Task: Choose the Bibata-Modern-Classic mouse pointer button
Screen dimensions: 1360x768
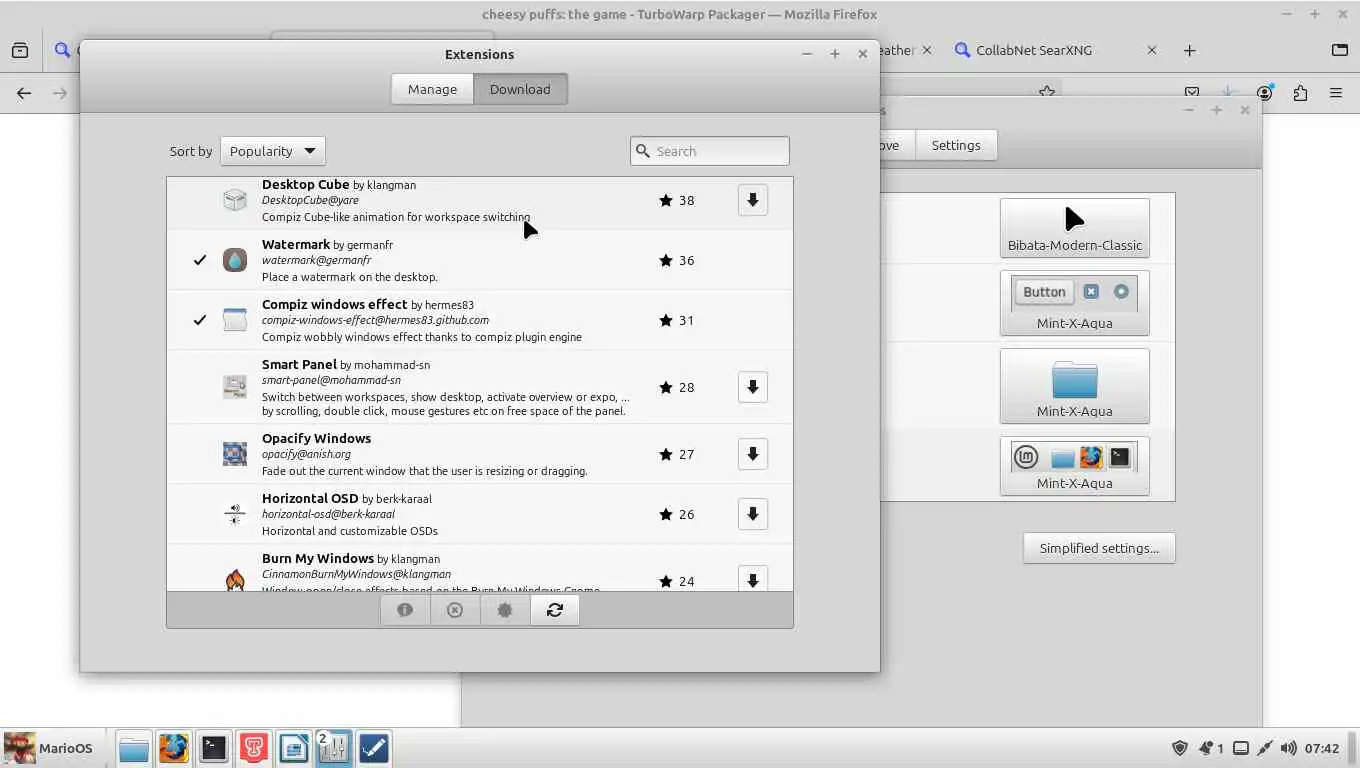Action: 1074,228
